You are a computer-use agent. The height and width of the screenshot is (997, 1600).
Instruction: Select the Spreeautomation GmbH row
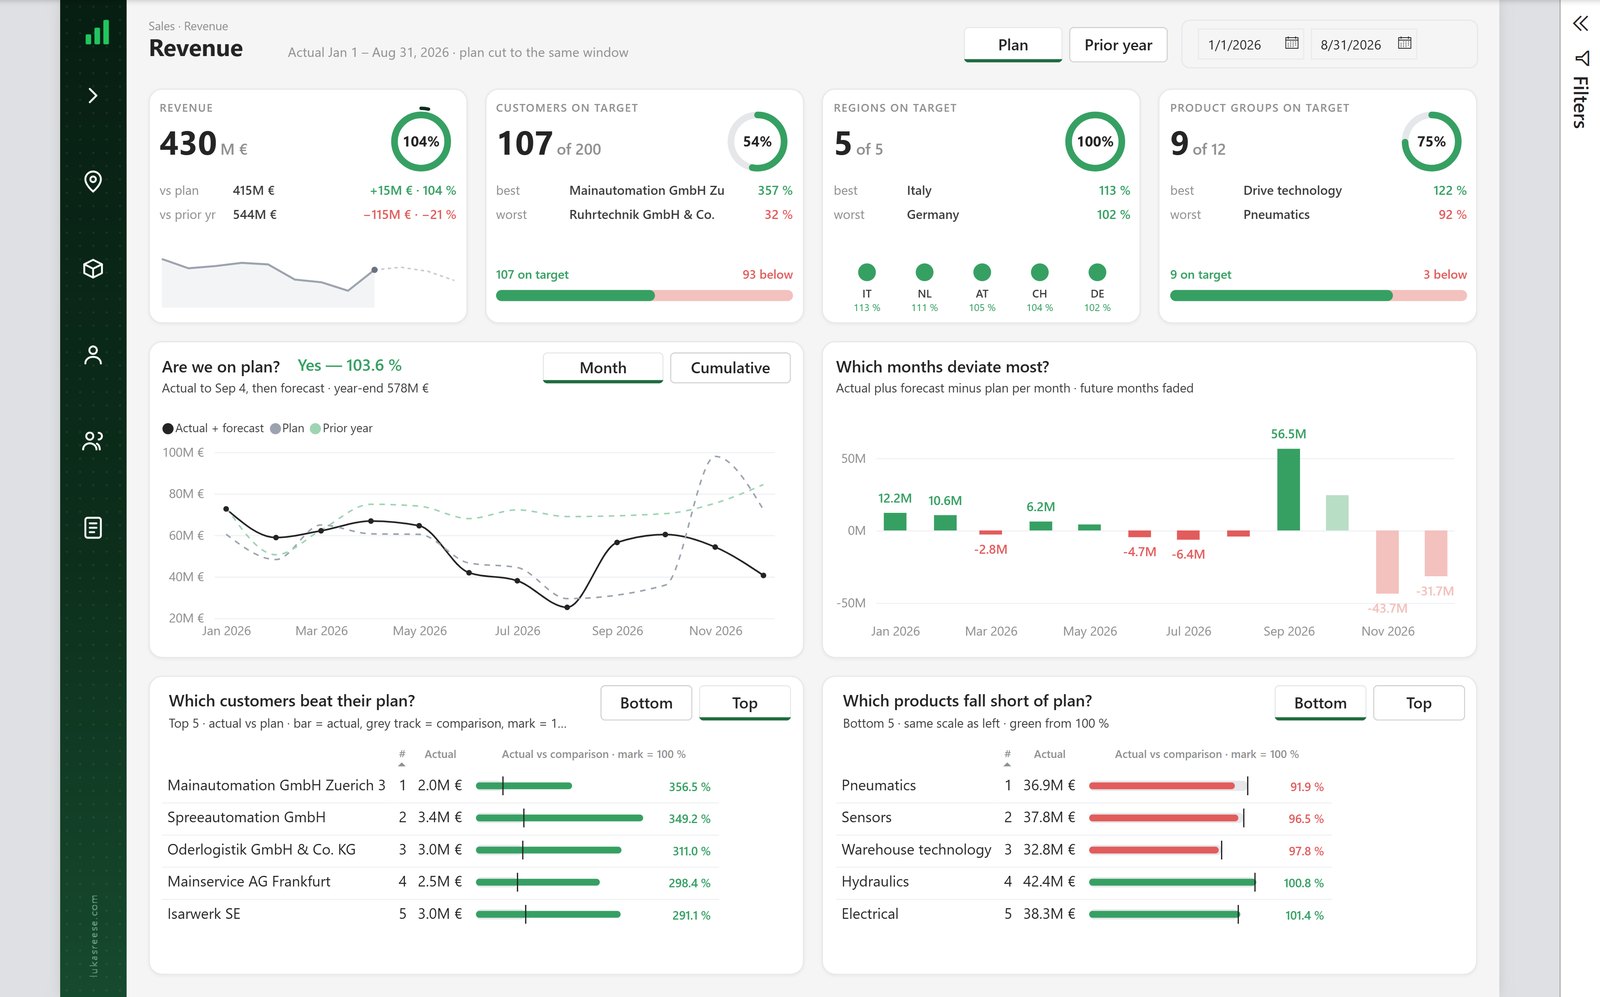tap(440, 818)
